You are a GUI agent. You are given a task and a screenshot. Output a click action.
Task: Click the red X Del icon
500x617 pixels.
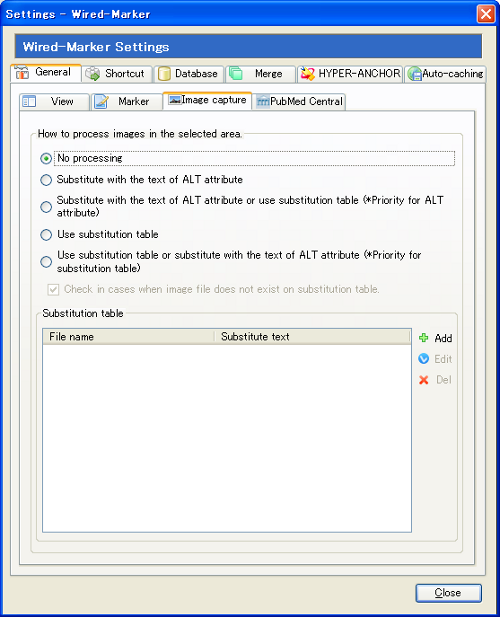tap(424, 380)
